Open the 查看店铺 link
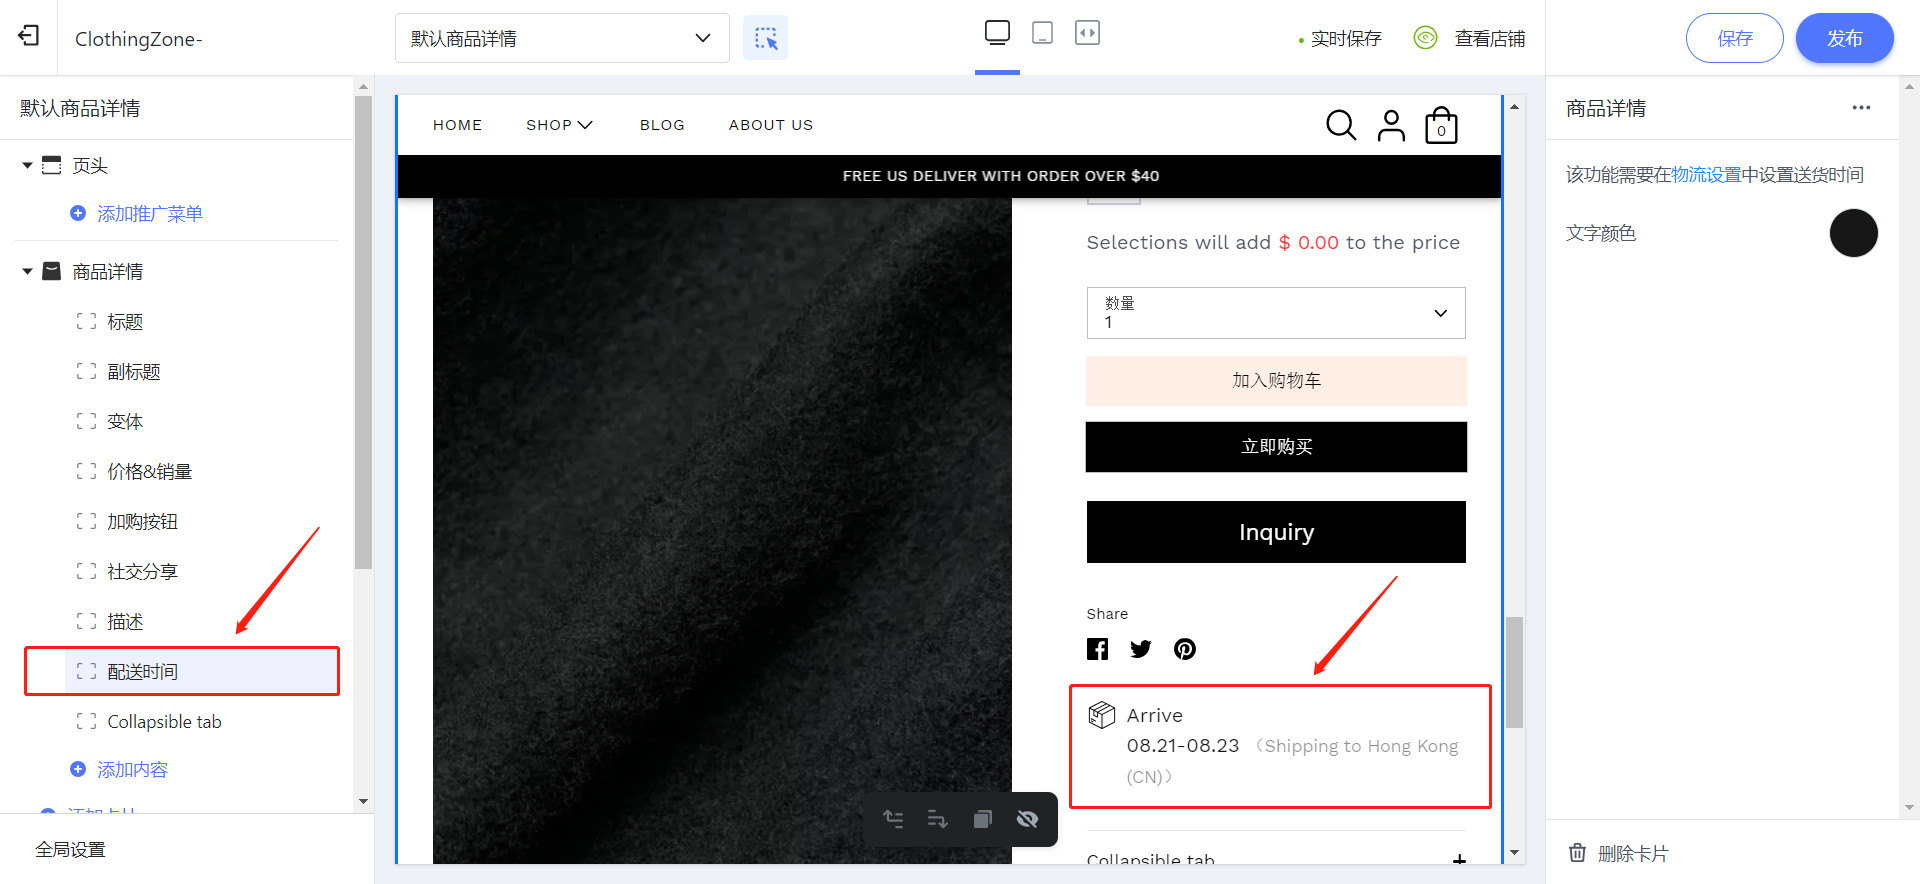This screenshot has height=884, width=1920. pyautogui.click(x=1489, y=38)
